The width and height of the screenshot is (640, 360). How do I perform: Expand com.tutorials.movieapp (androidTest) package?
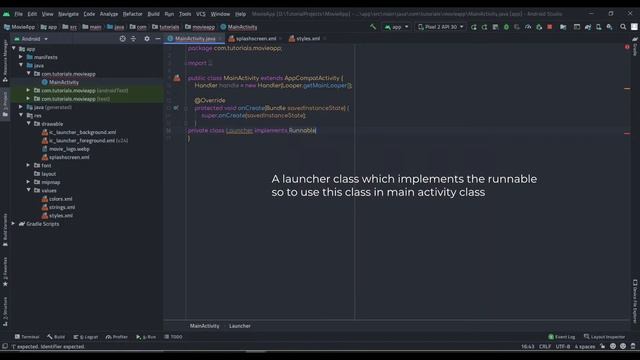pyautogui.click(x=28, y=90)
